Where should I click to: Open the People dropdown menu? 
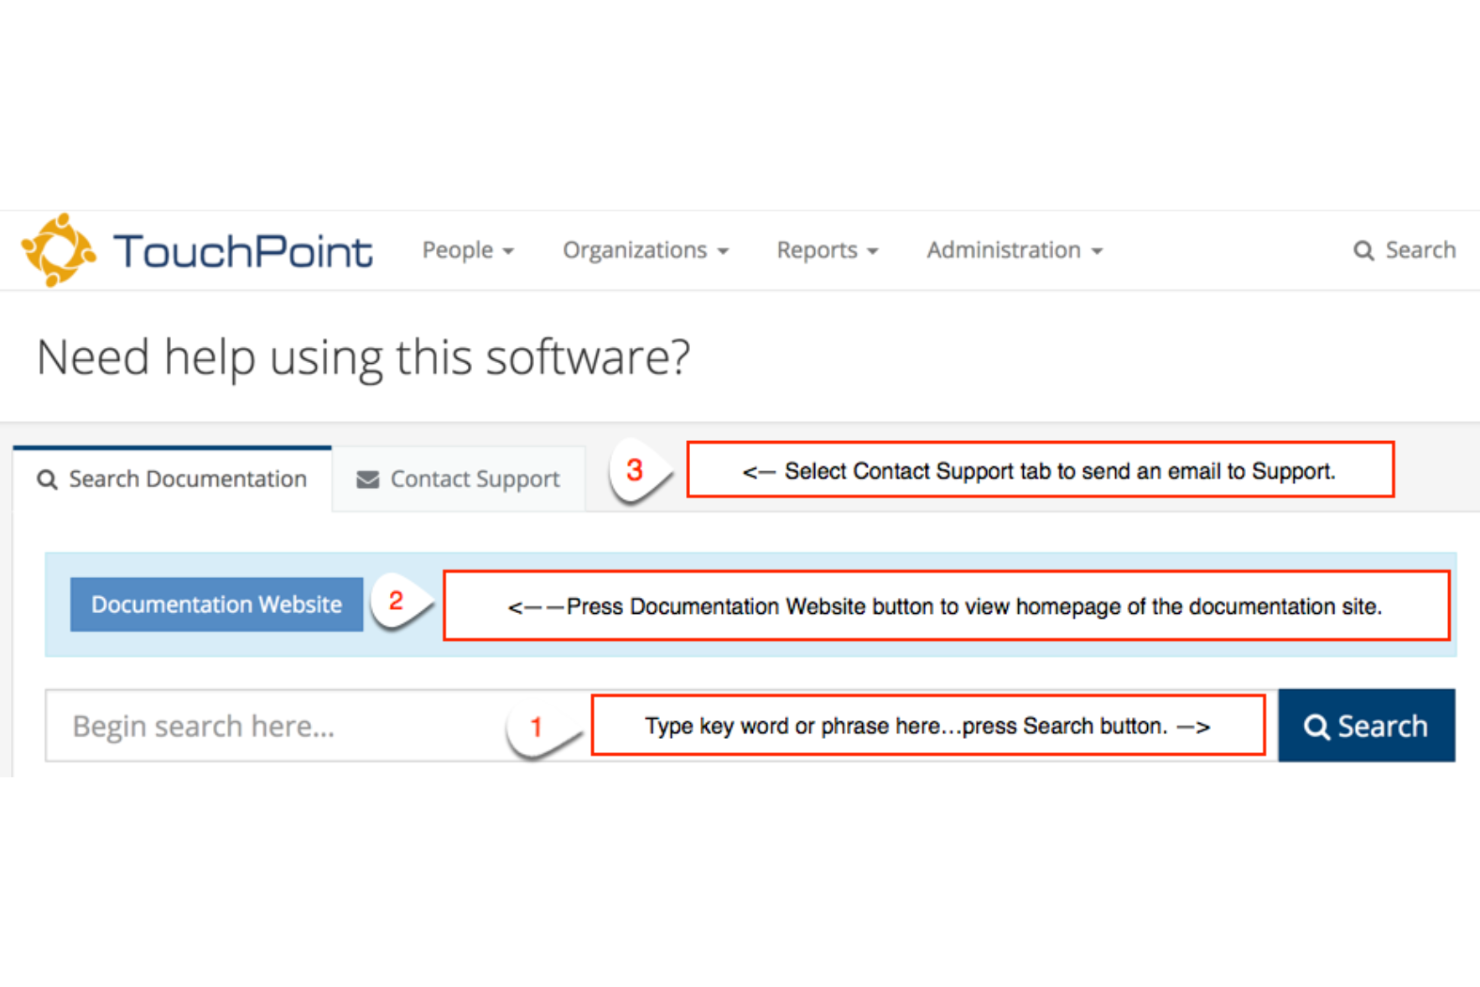pyautogui.click(x=468, y=250)
